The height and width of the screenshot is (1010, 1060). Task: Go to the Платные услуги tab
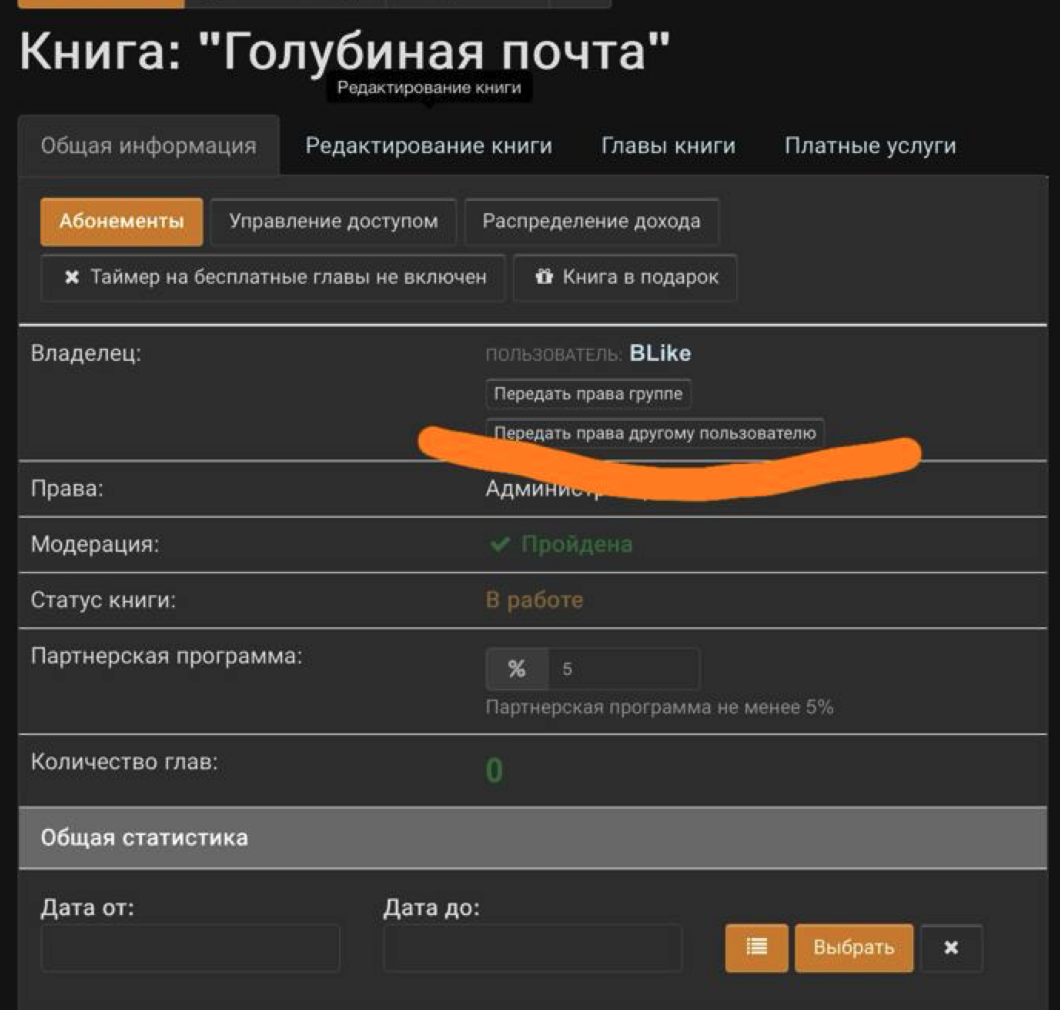[870, 146]
